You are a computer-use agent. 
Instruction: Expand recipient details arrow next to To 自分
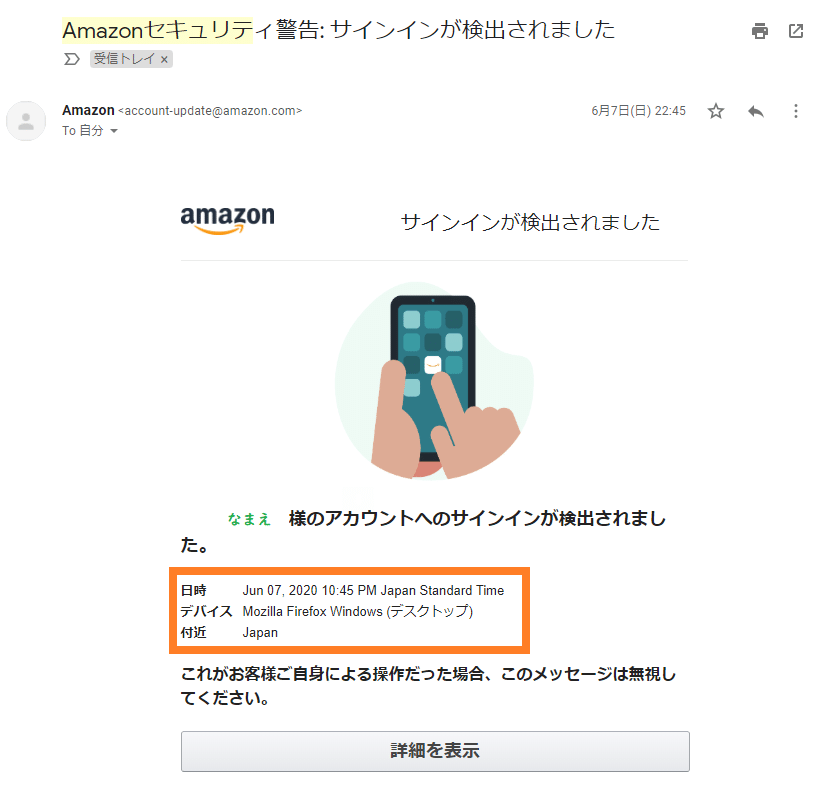114,131
